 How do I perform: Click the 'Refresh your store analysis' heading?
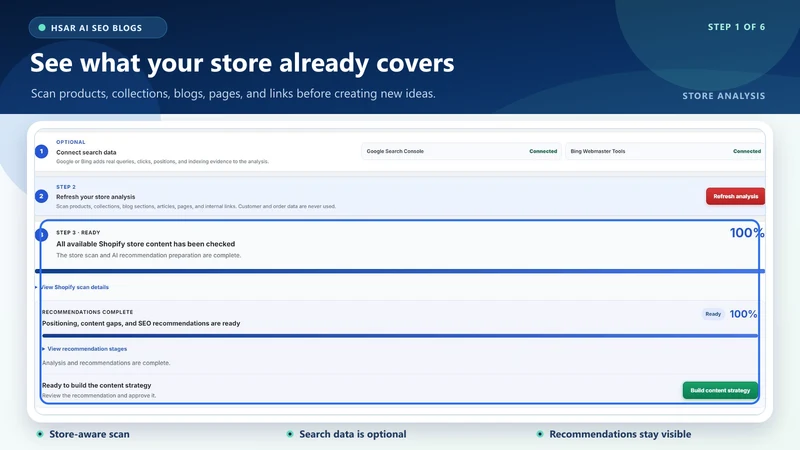(x=95, y=197)
